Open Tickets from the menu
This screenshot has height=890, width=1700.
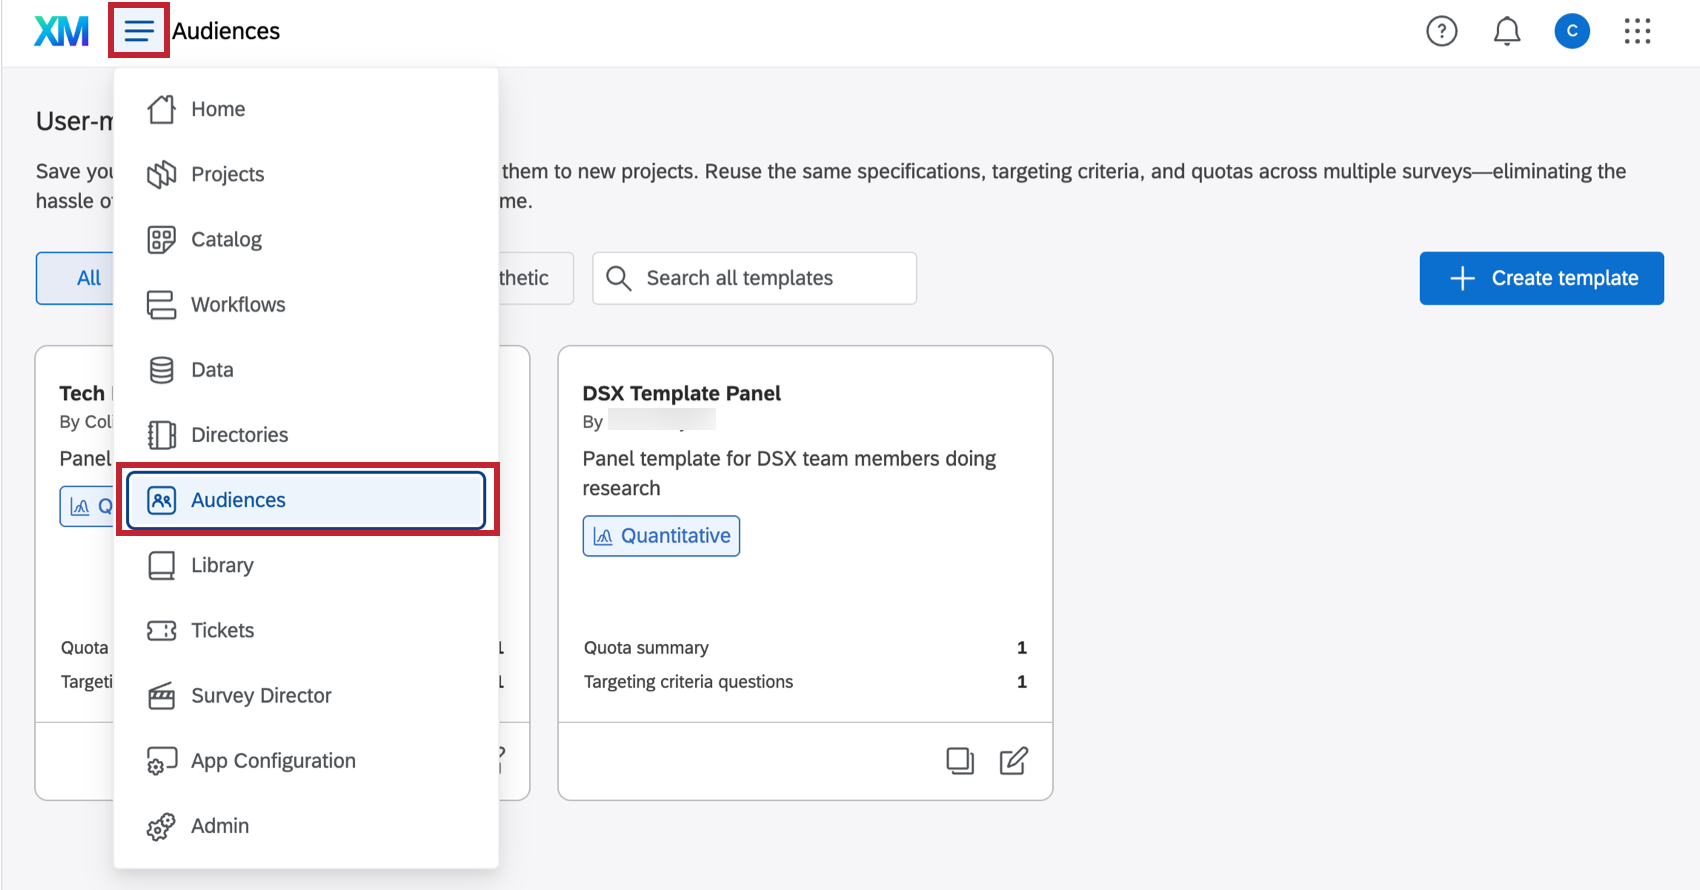[x=306, y=630]
